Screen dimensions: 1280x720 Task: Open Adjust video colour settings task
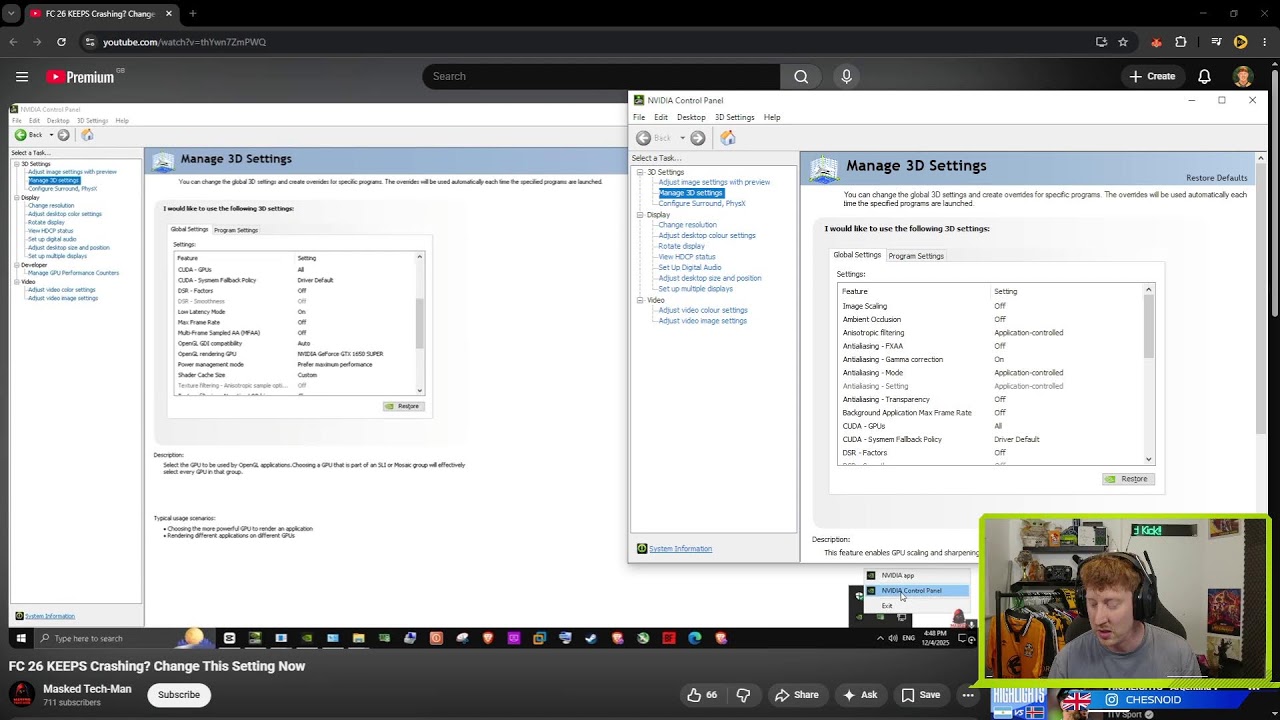[x=703, y=310]
